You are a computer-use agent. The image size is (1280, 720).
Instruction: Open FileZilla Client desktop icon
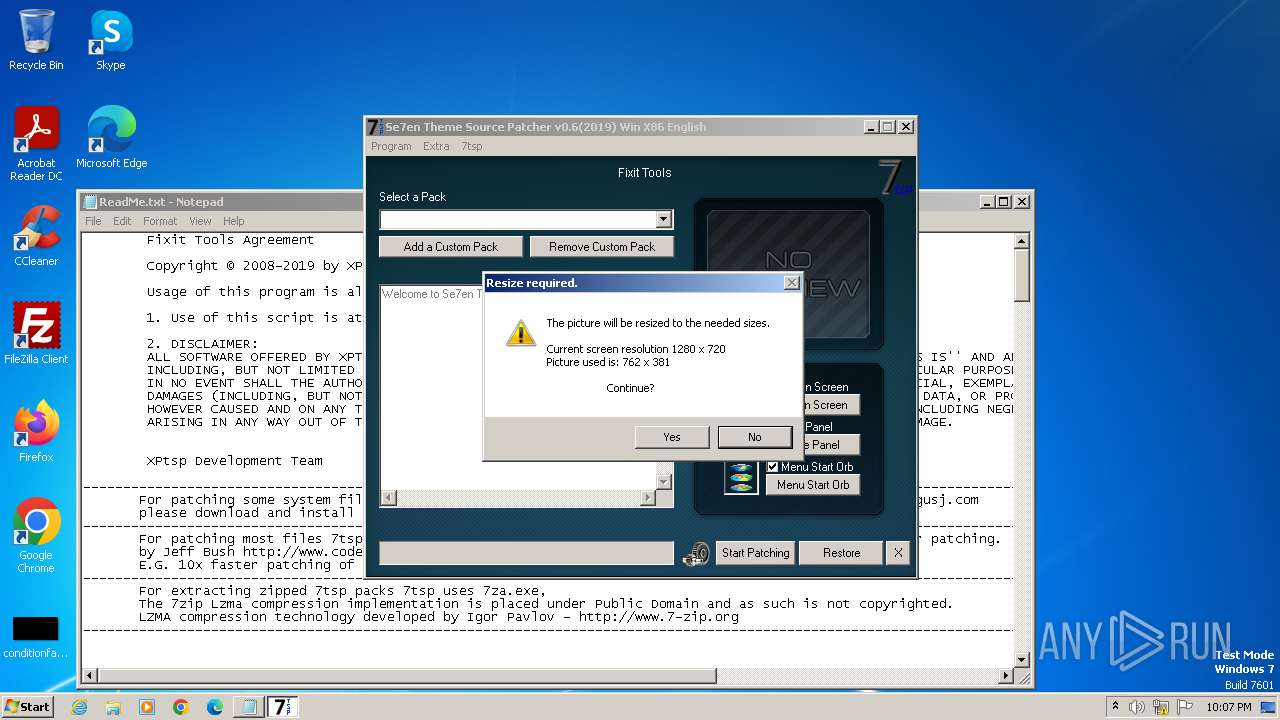pos(36,334)
